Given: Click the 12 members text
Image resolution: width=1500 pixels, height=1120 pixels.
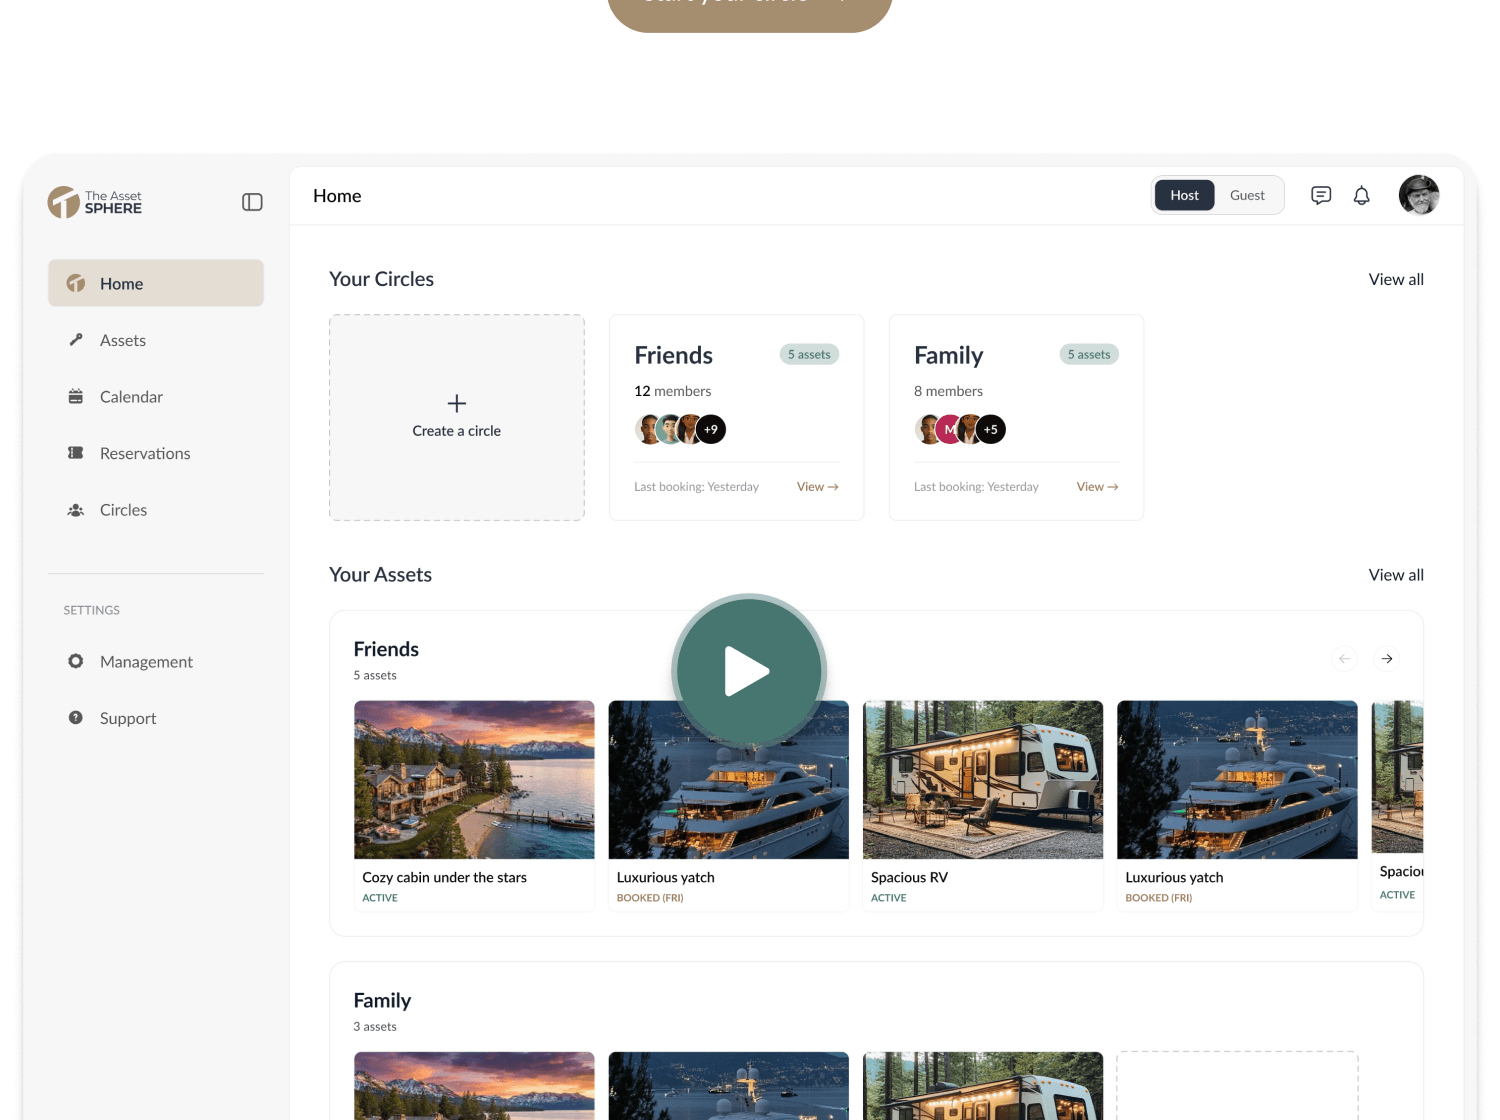Looking at the screenshot, I should [673, 391].
